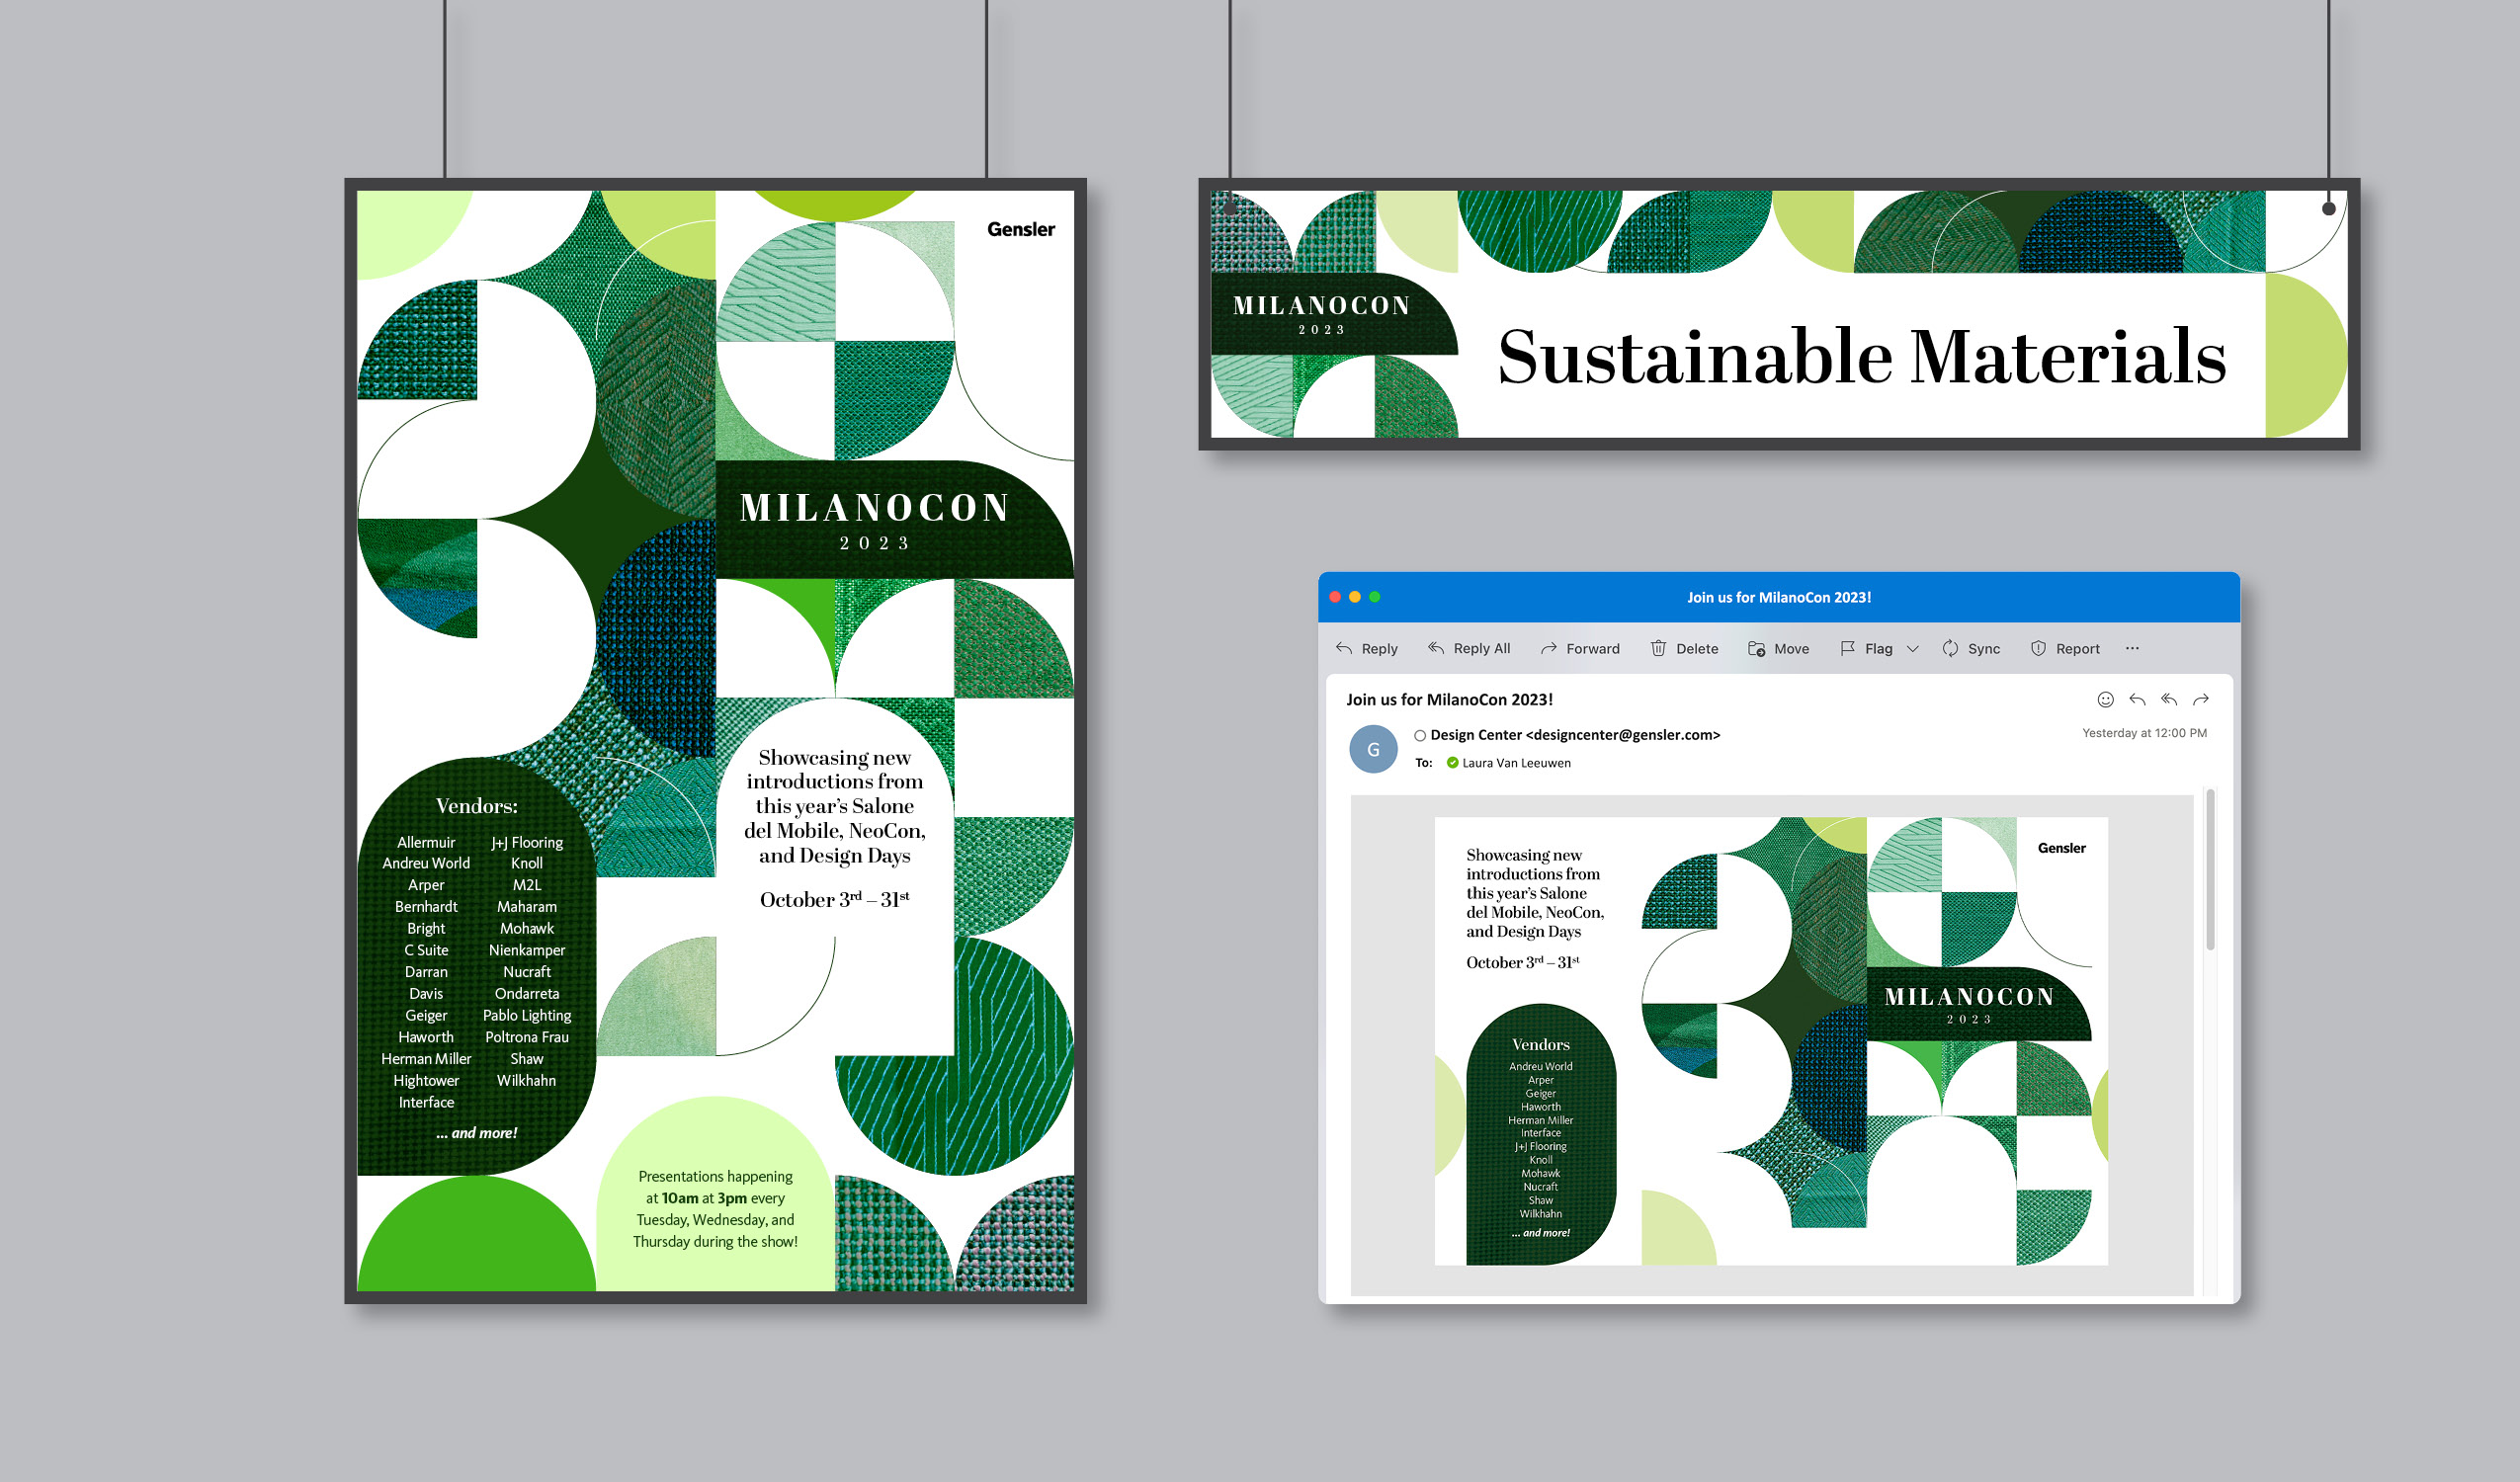
Task: Open the more options ellipsis in the toolbar
Action: click(2132, 649)
